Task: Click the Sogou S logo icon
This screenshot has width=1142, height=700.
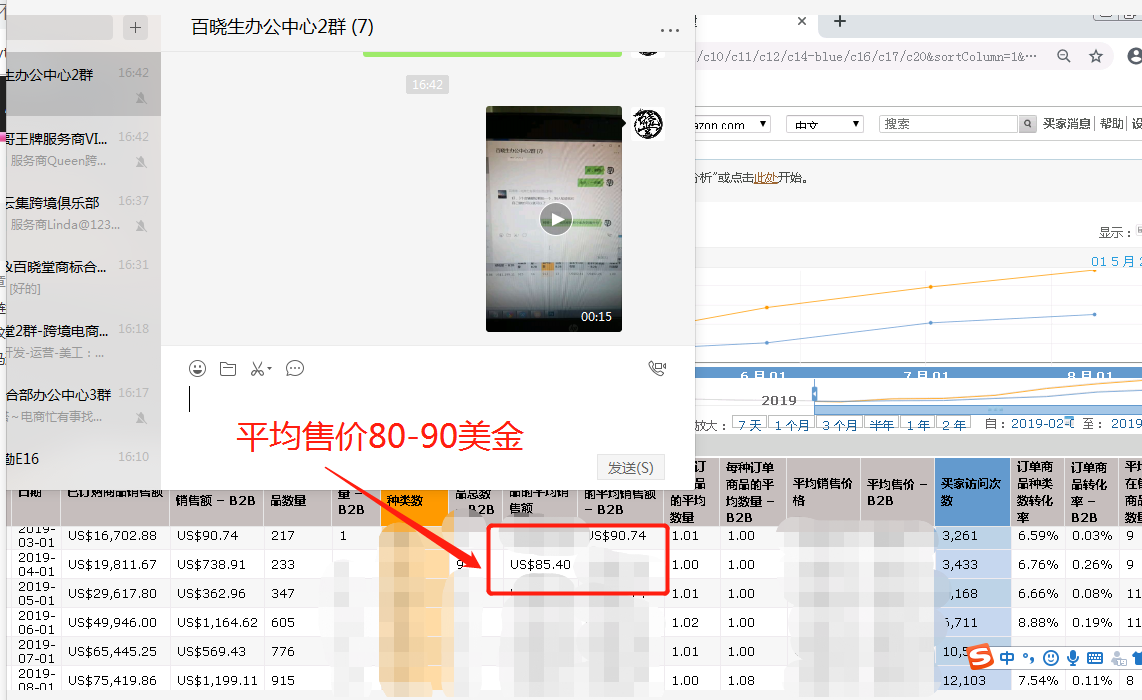Action: point(980,657)
